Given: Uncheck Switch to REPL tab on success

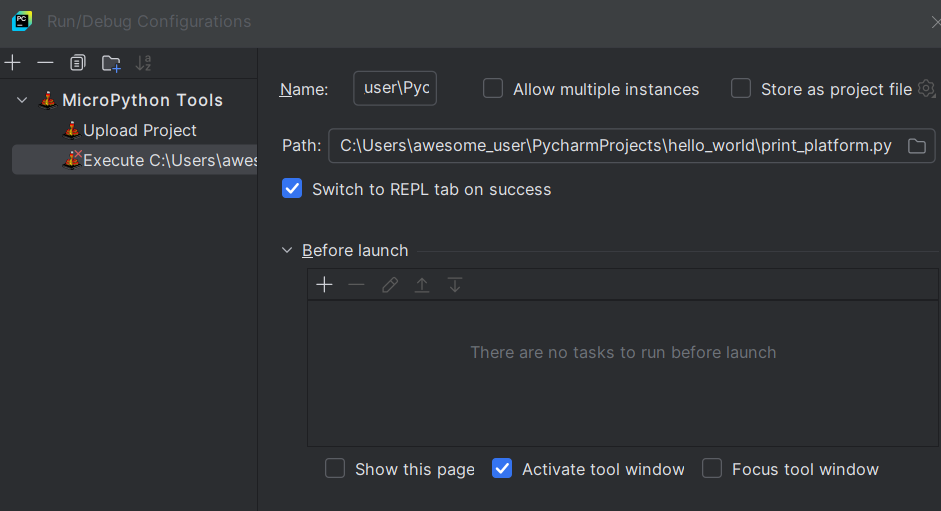Looking at the screenshot, I should pyautogui.click(x=292, y=189).
